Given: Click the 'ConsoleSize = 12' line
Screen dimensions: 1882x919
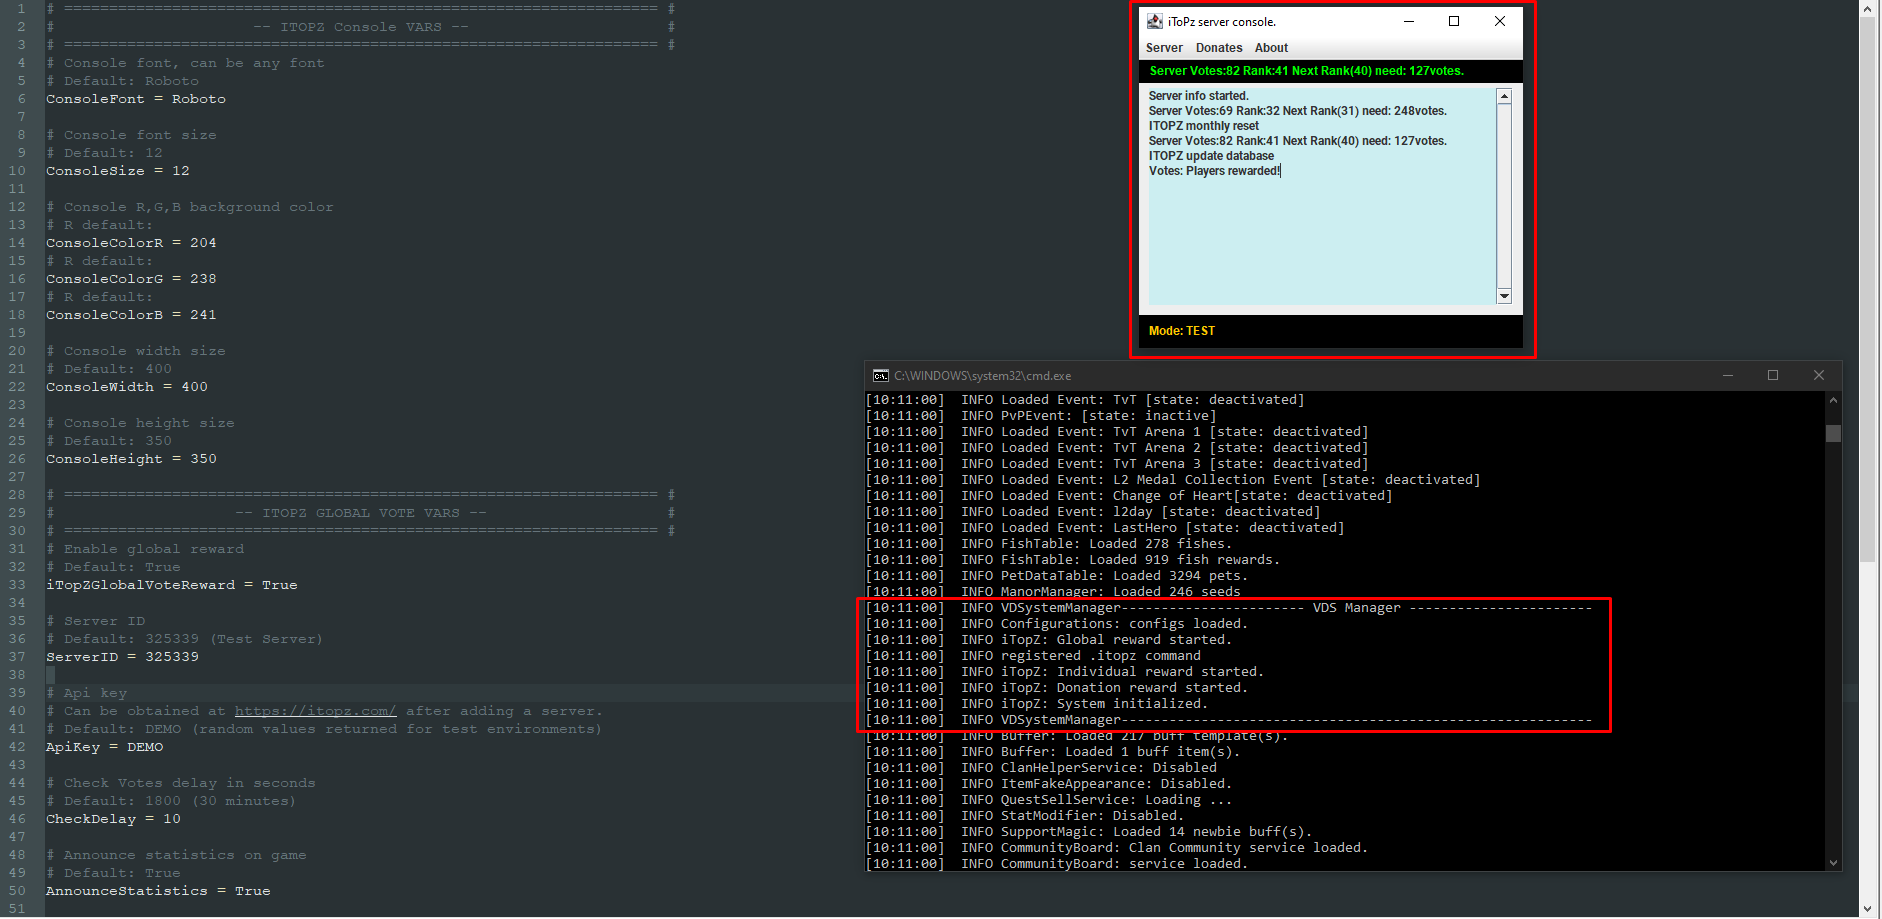Looking at the screenshot, I should (x=118, y=171).
